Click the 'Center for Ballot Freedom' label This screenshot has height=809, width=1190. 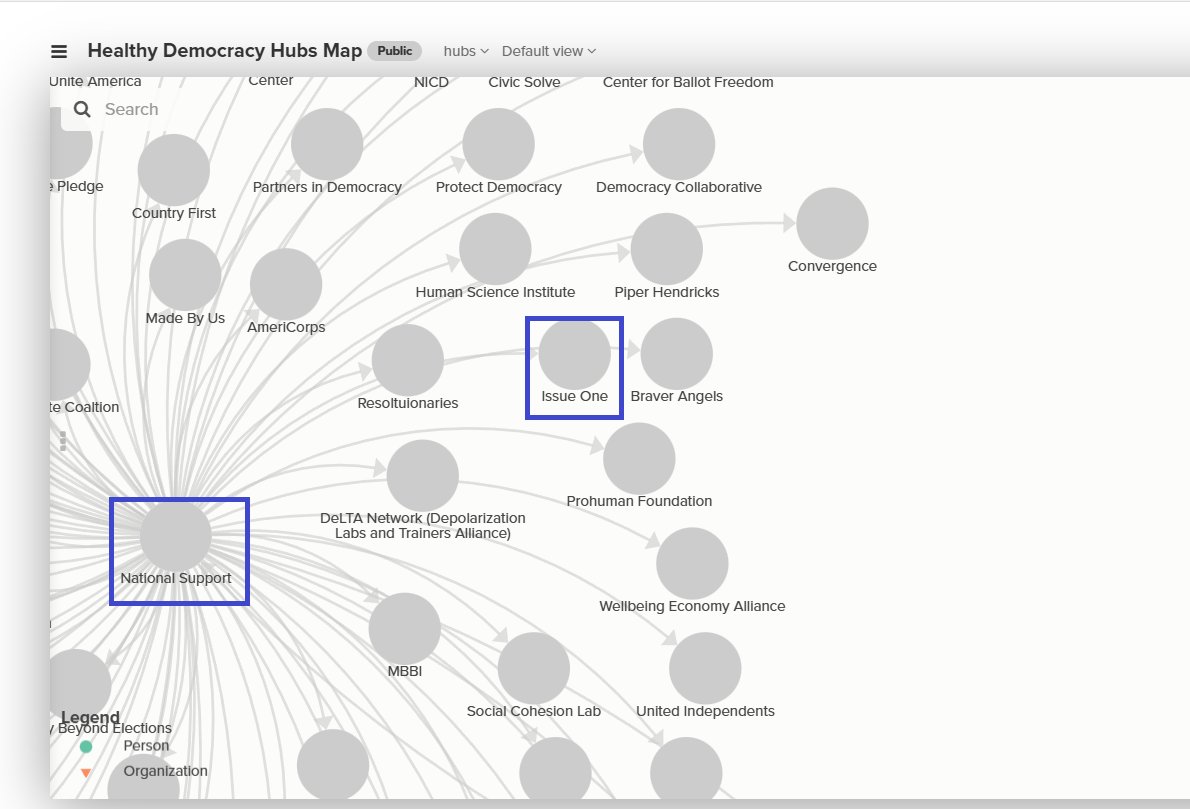click(x=688, y=82)
